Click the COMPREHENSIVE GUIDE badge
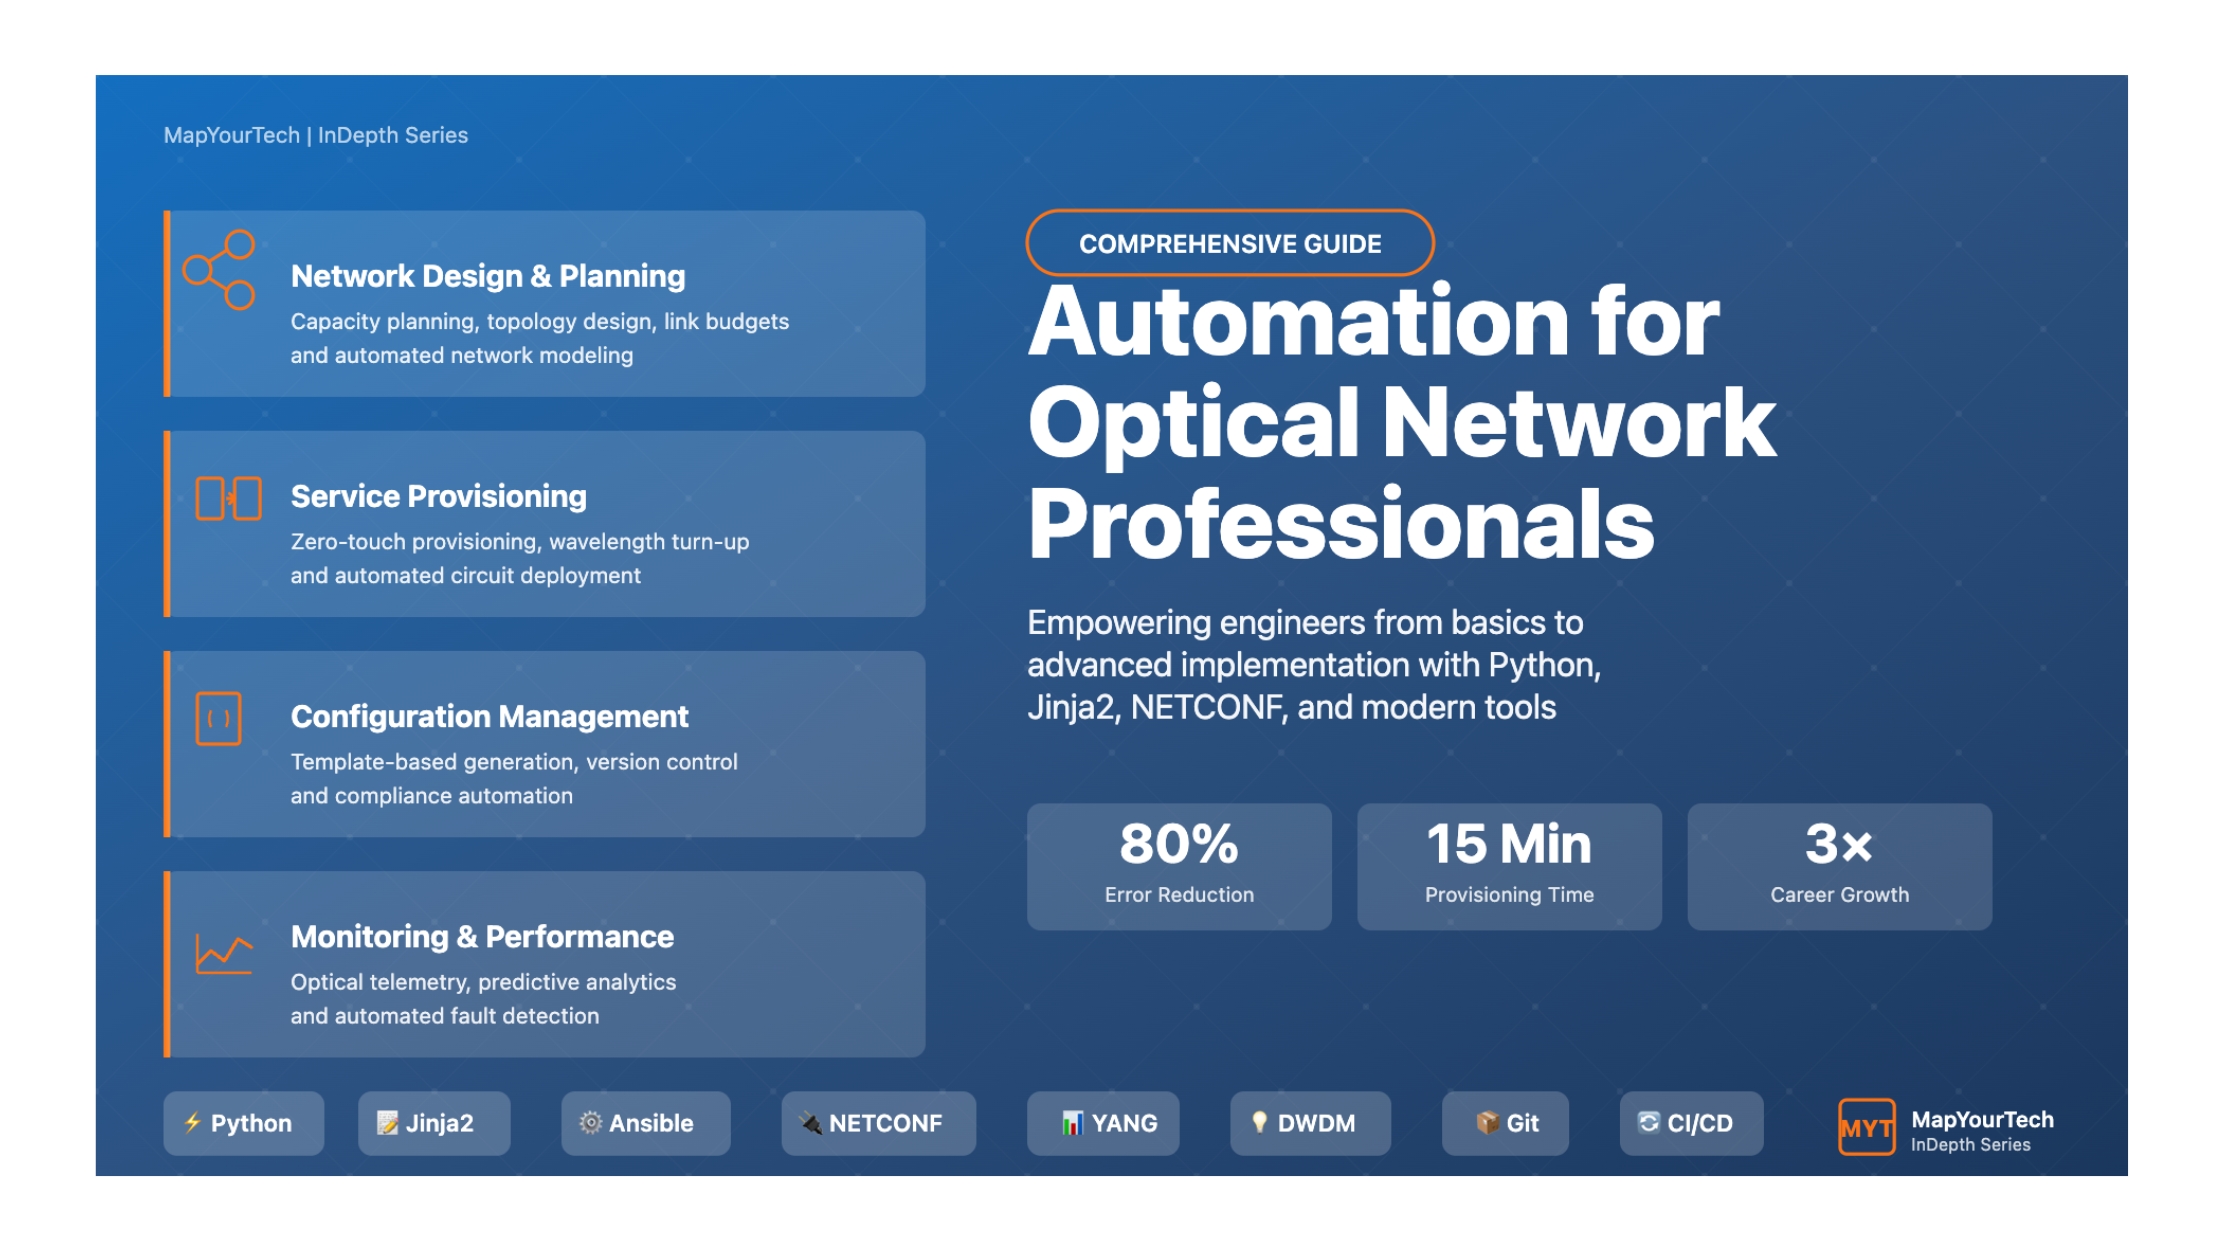The image size is (2240, 1260). point(1230,243)
